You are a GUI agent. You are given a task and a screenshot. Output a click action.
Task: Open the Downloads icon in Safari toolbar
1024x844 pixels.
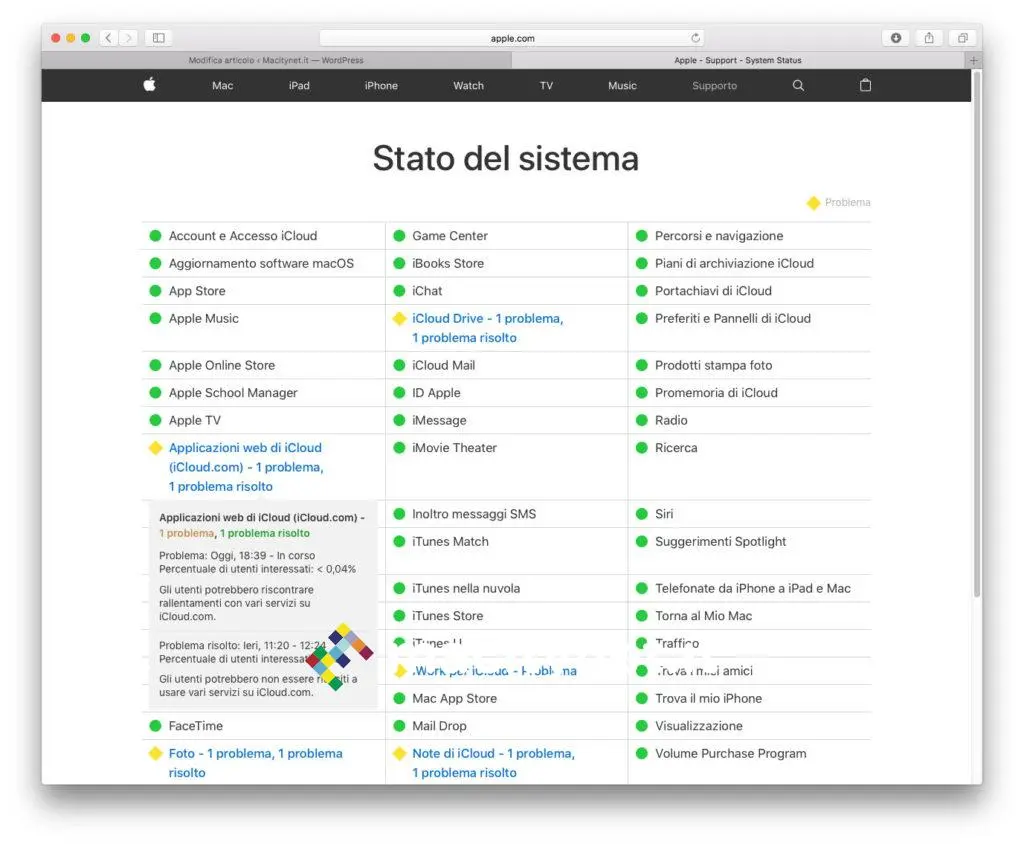(x=896, y=37)
